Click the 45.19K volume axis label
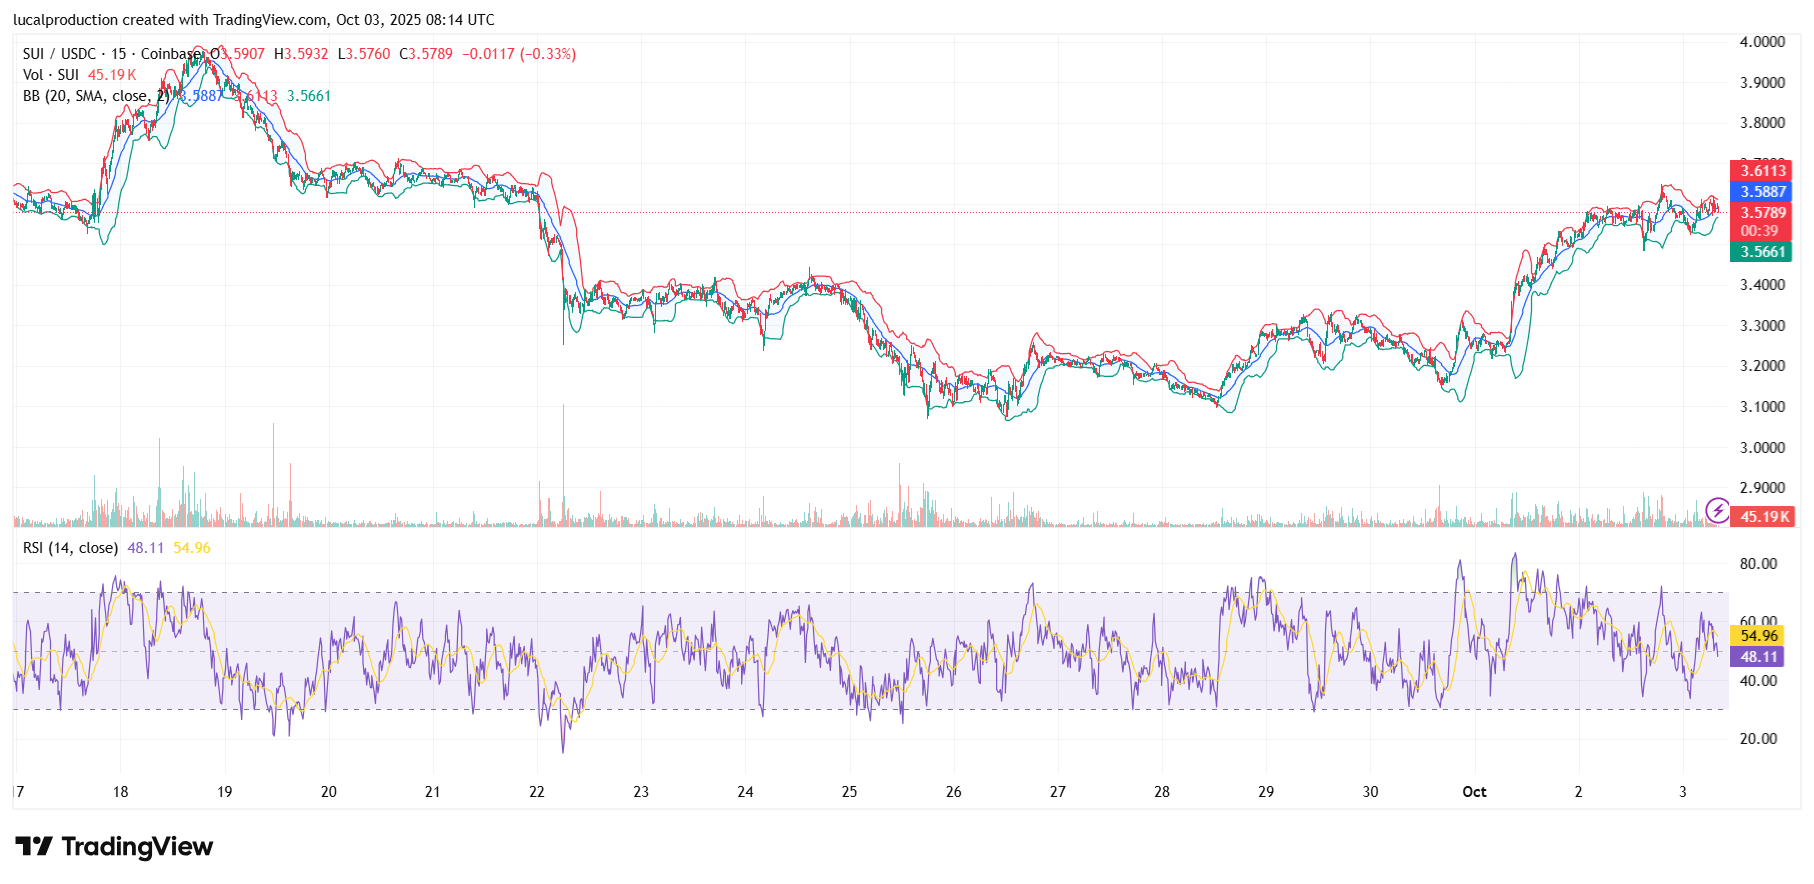 tap(1764, 517)
